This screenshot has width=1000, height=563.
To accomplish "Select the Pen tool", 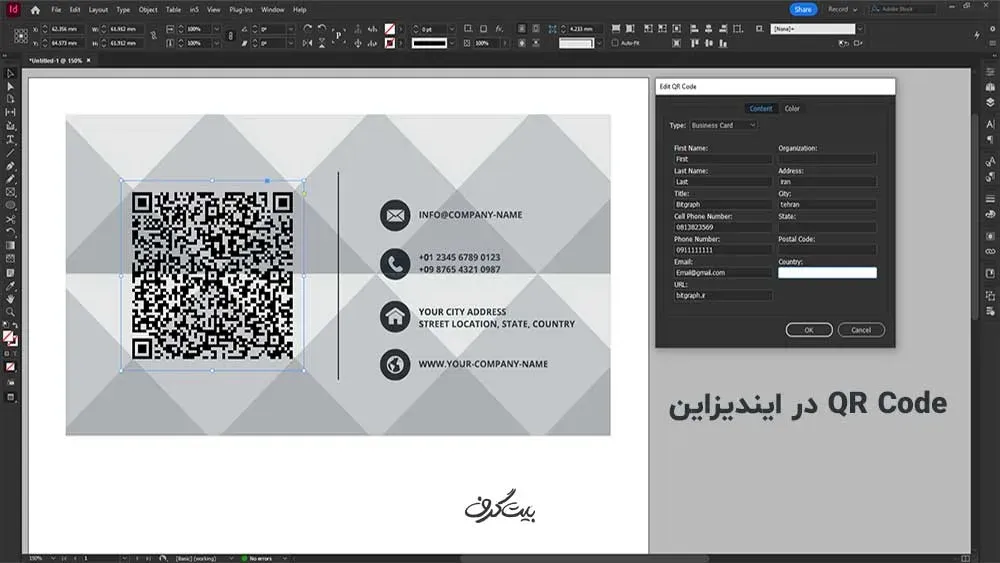I will [10, 166].
